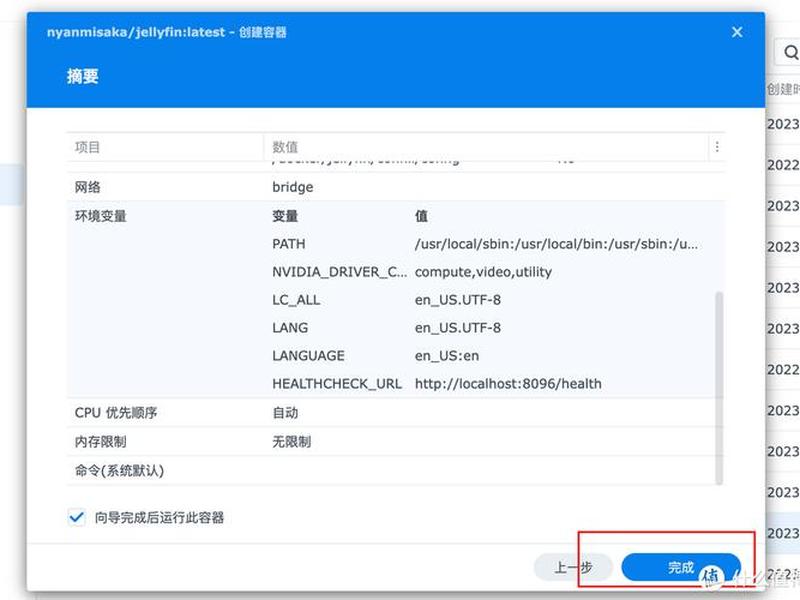The height and width of the screenshot is (600, 800).
Task: Click the 自动 CPU priority value
Action: point(285,413)
